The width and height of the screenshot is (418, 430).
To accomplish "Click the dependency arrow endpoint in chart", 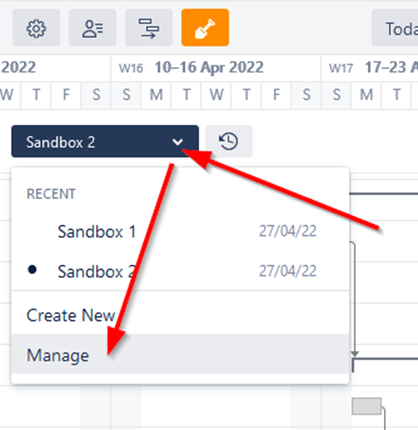I will tap(355, 354).
